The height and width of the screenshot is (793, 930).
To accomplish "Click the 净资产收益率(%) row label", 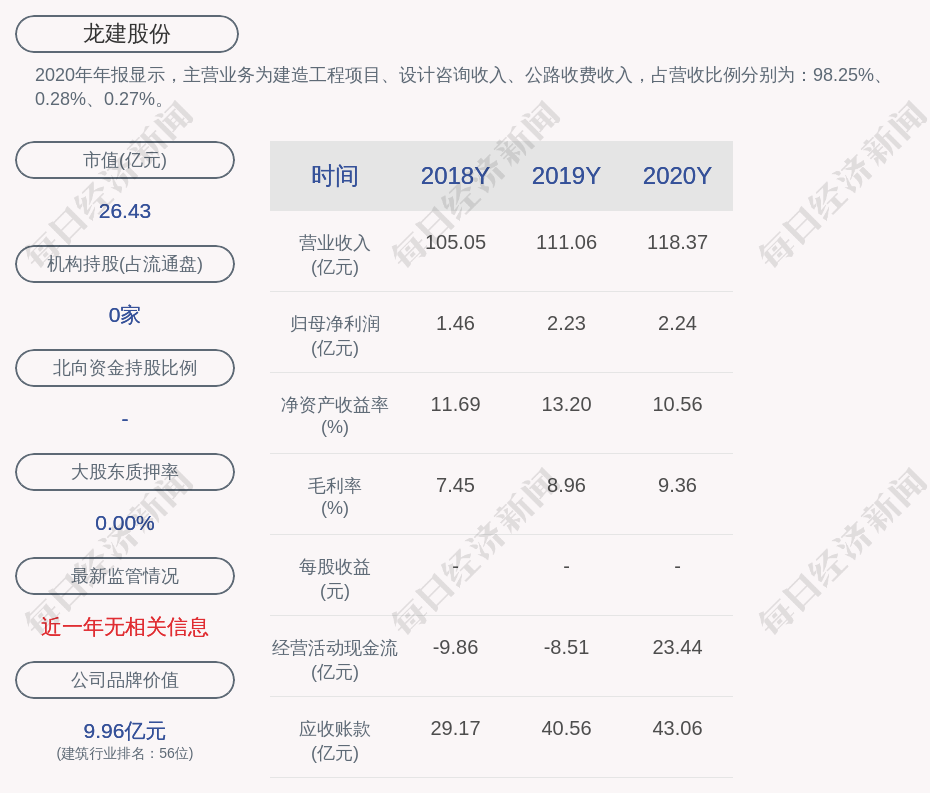I will [x=335, y=416].
